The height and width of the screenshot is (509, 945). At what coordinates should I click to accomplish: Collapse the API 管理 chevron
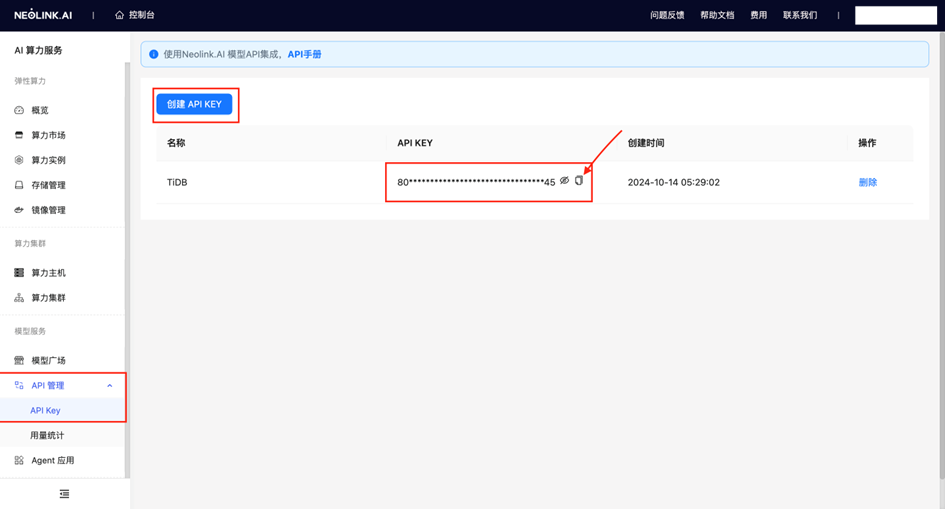(110, 386)
